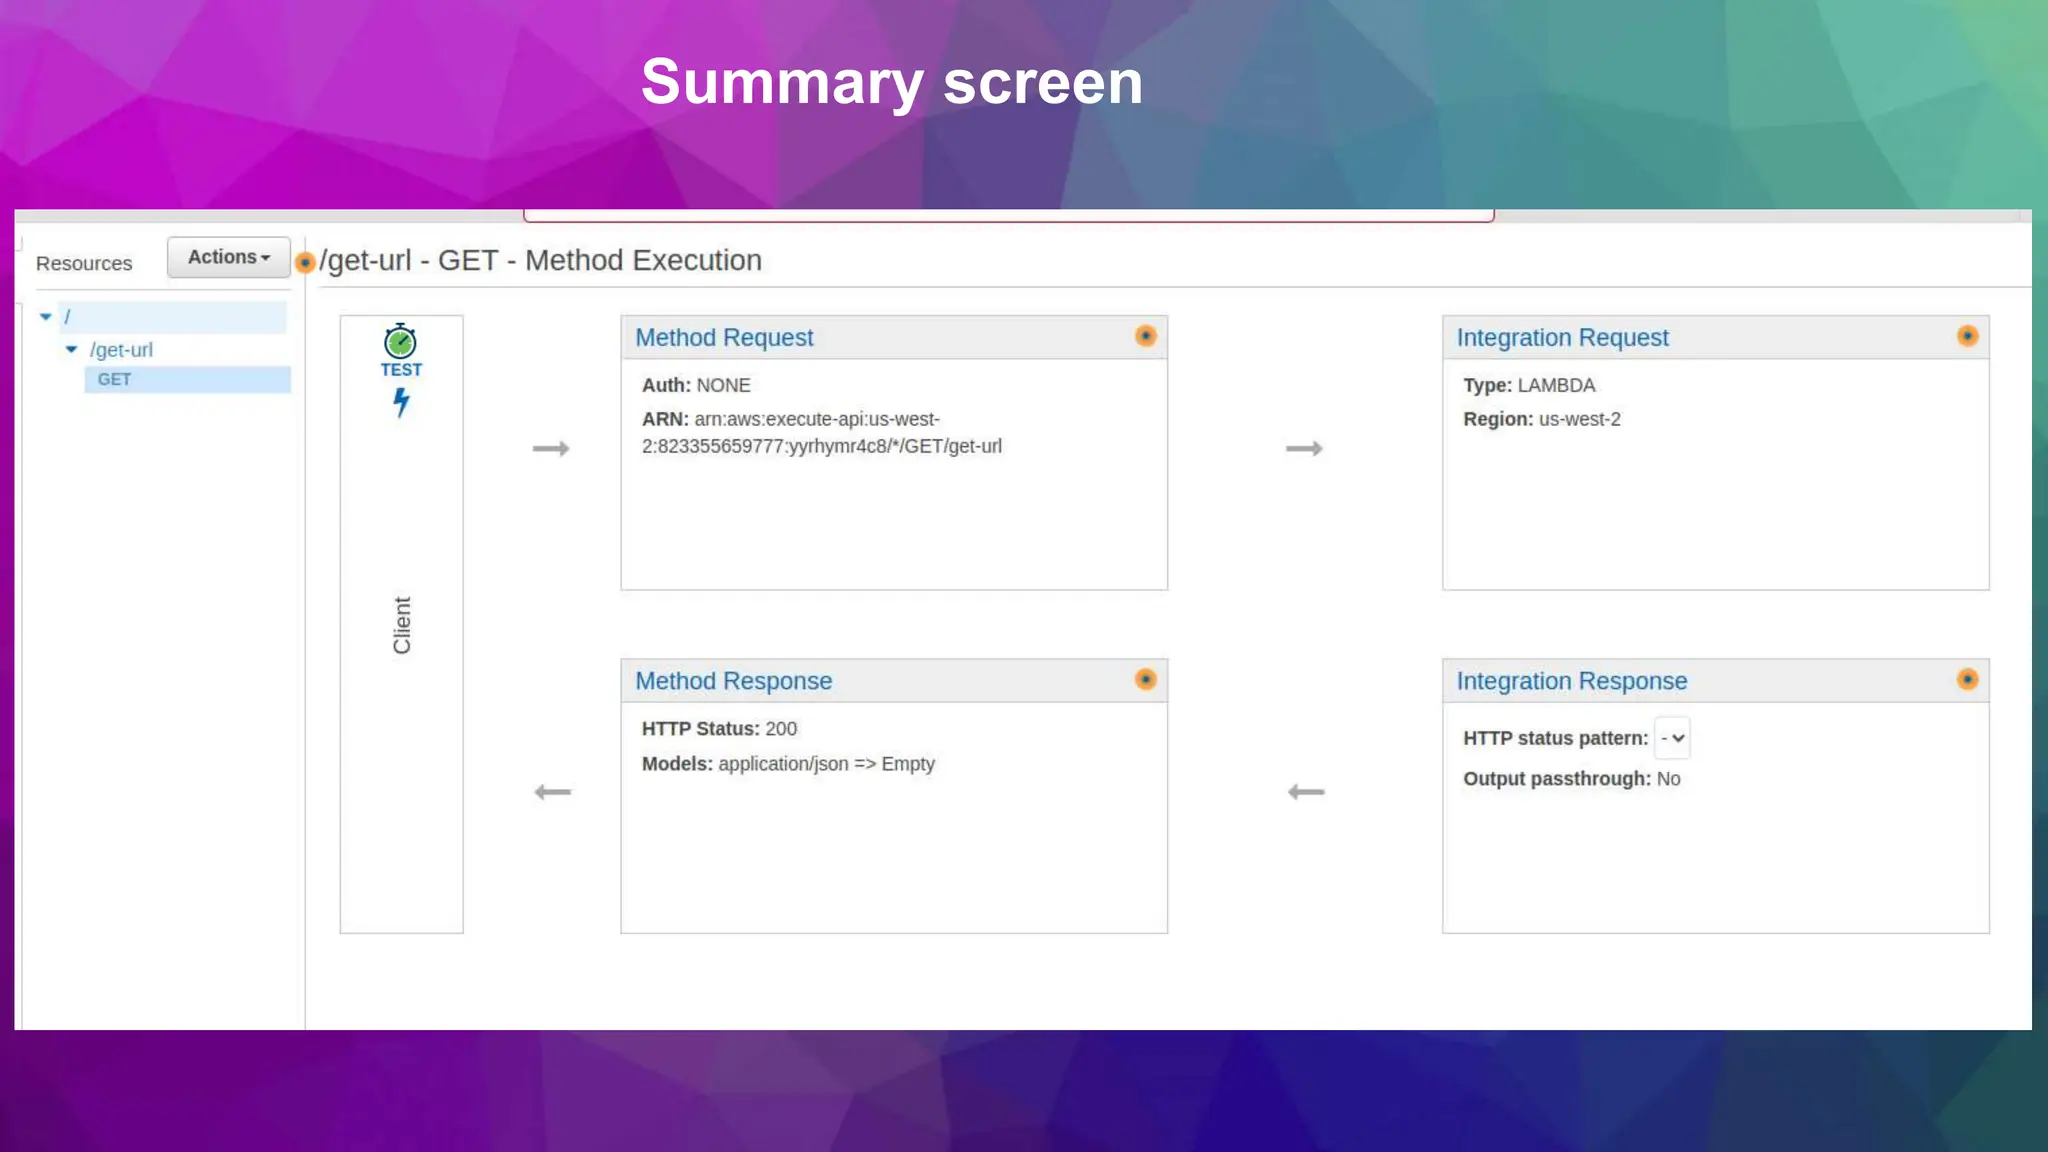Click the lightning bolt icon under TEST
Viewport: 2048px width, 1152px height.
[x=401, y=402]
